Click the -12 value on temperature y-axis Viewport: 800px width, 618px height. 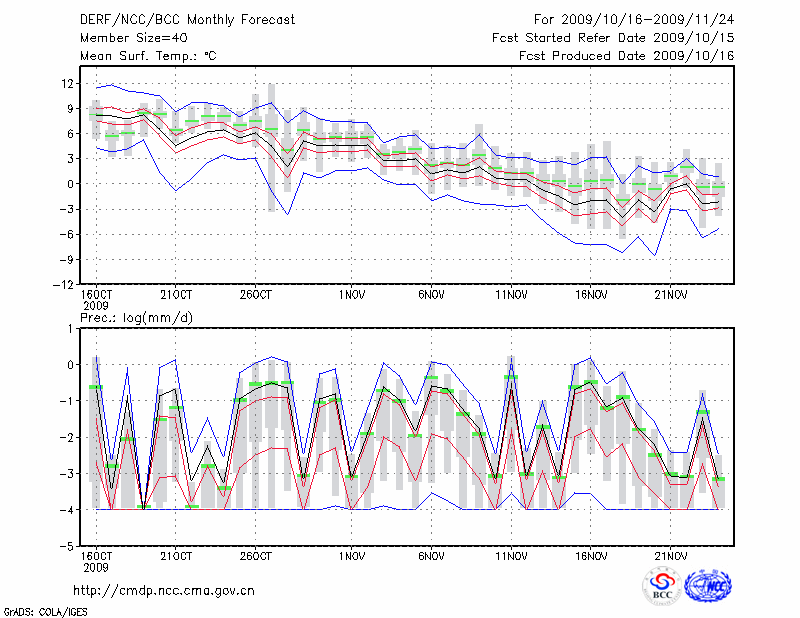pyautogui.click(x=63, y=285)
